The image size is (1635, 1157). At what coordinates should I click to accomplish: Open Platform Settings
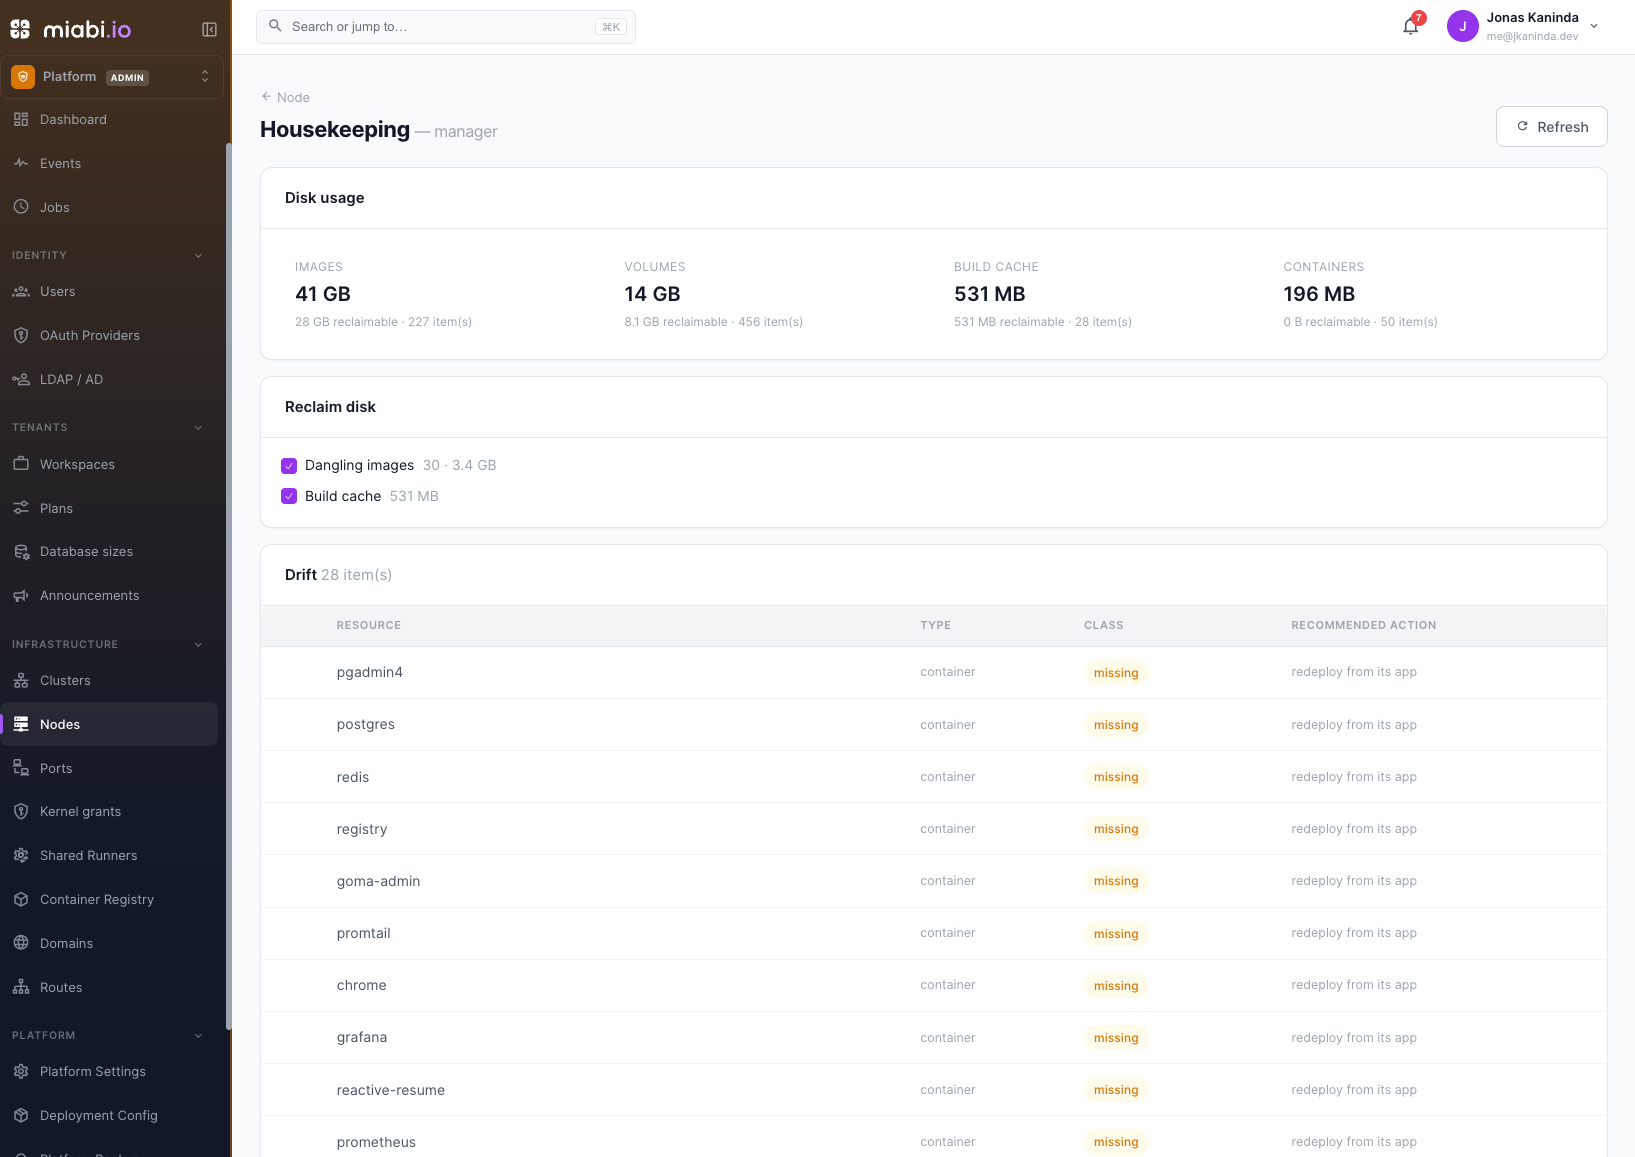(x=110, y=1072)
